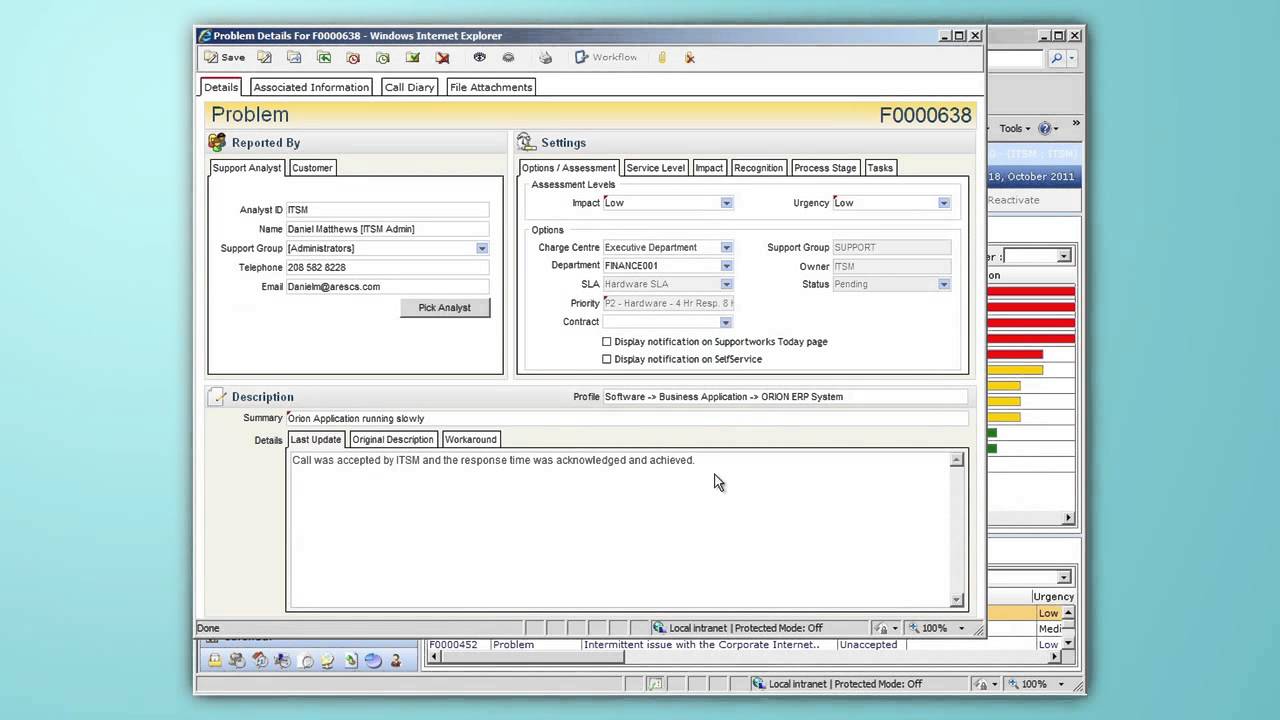Expand the Support Group [Administrators] dropdown
The width and height of the screenshot is (1280, 720).
point(482,248)
